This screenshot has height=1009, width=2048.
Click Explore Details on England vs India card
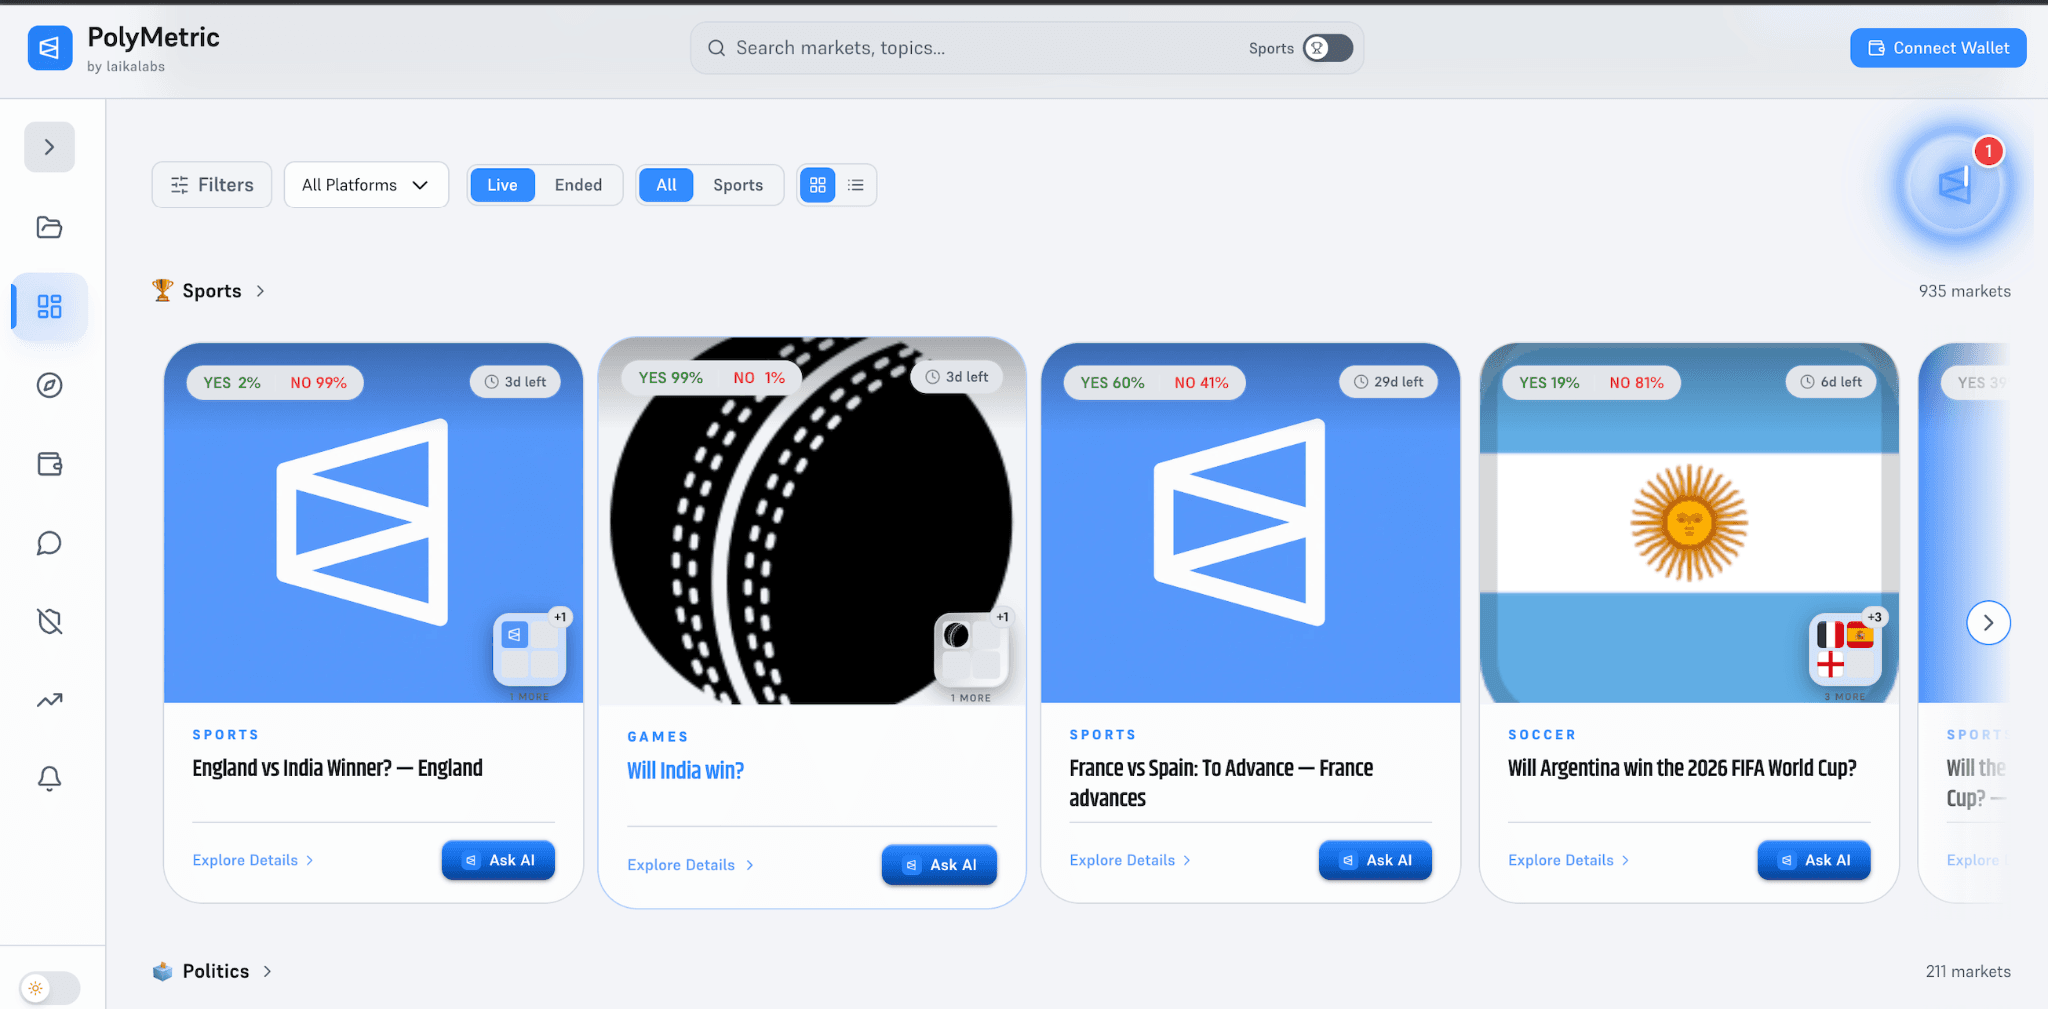(x=253, y=860)
